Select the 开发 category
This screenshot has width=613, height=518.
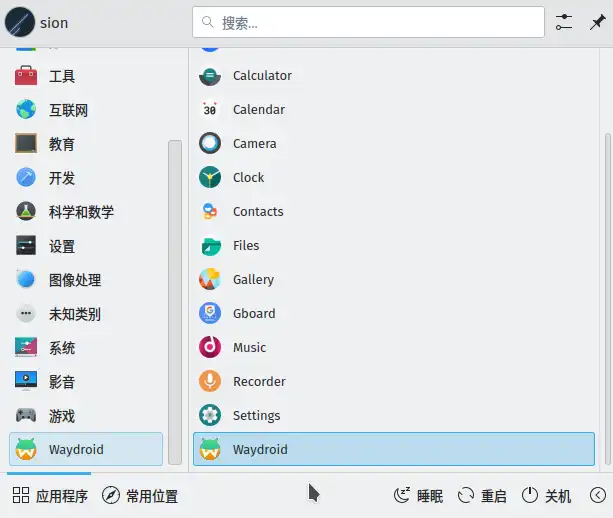click(61, 178)
